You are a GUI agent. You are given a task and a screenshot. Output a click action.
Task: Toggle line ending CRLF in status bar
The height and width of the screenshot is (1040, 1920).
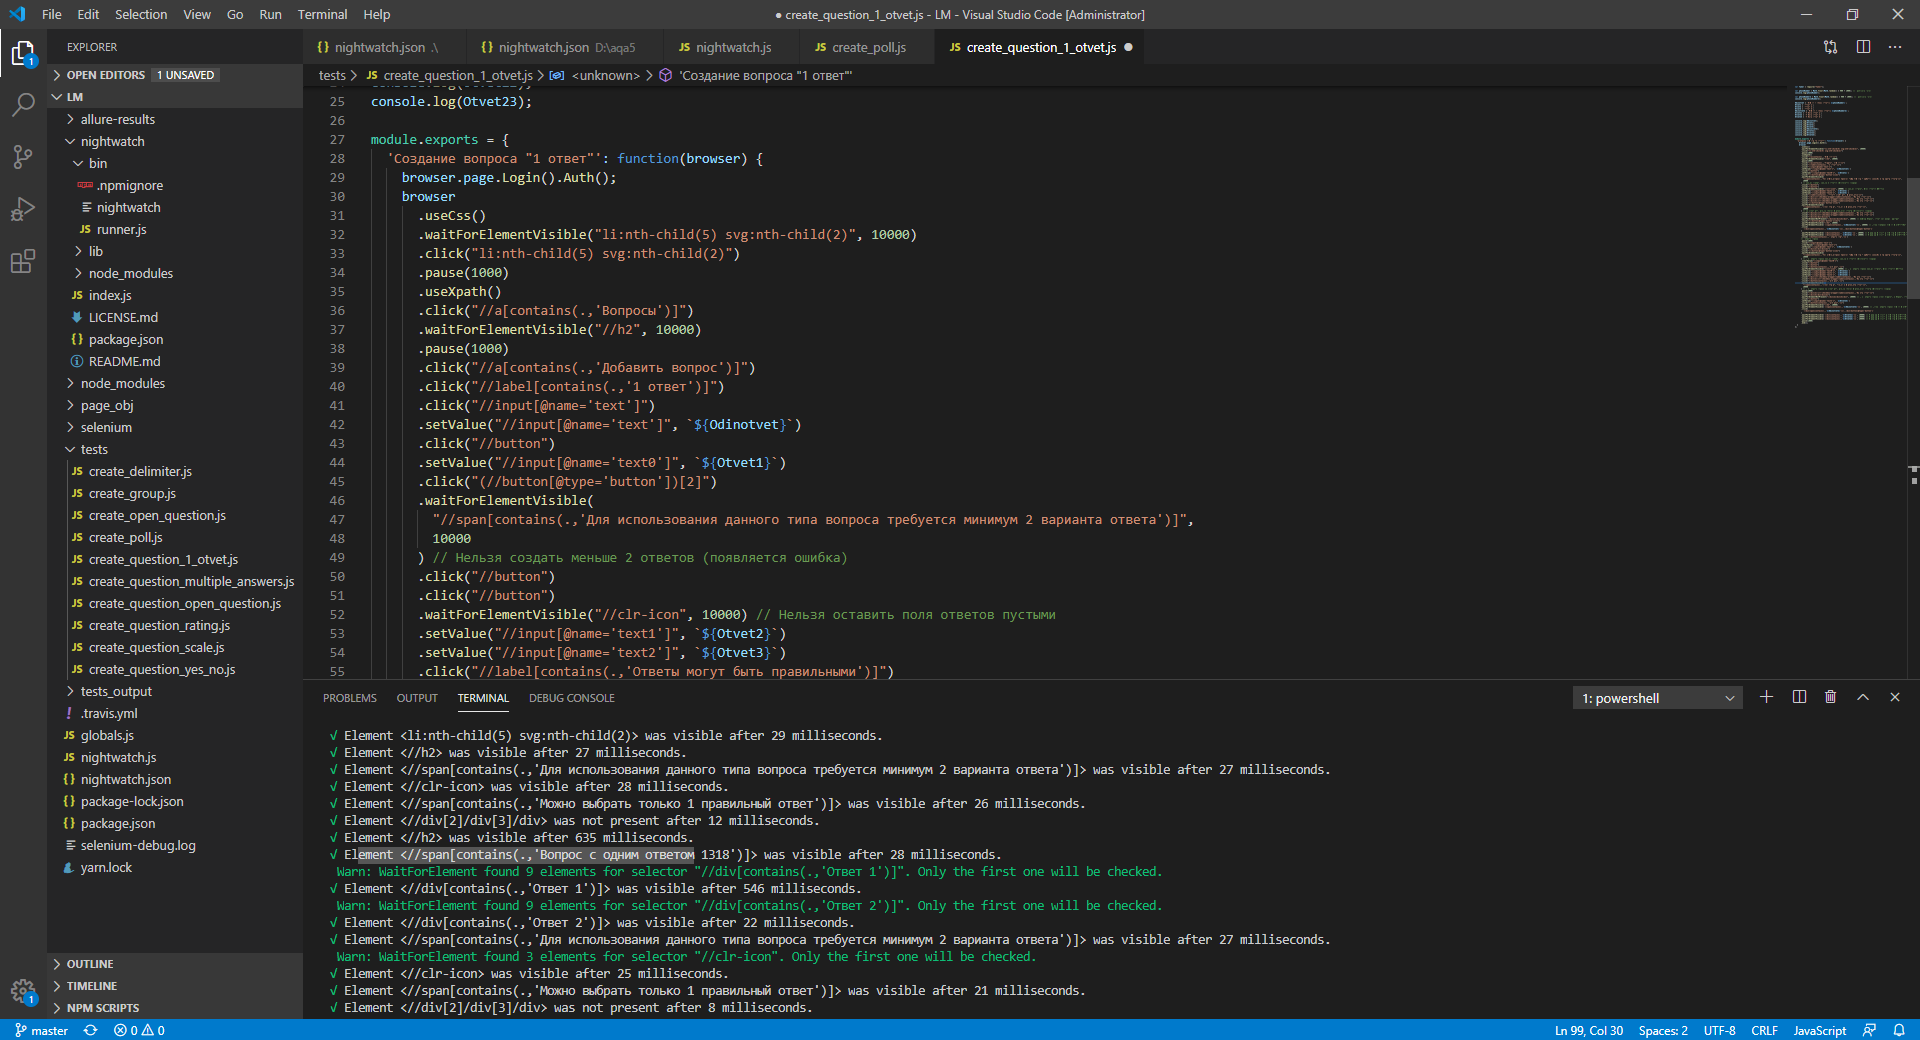tap(1764, 1030)
